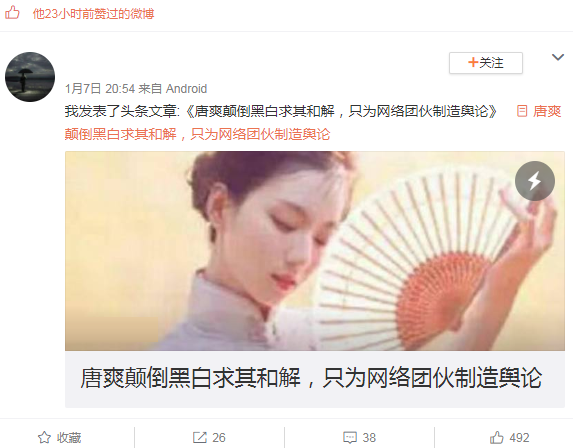The height and width of the screenshot is (448, 573).
Task: Click the repost share icon
Action: [x=200, y=437]
